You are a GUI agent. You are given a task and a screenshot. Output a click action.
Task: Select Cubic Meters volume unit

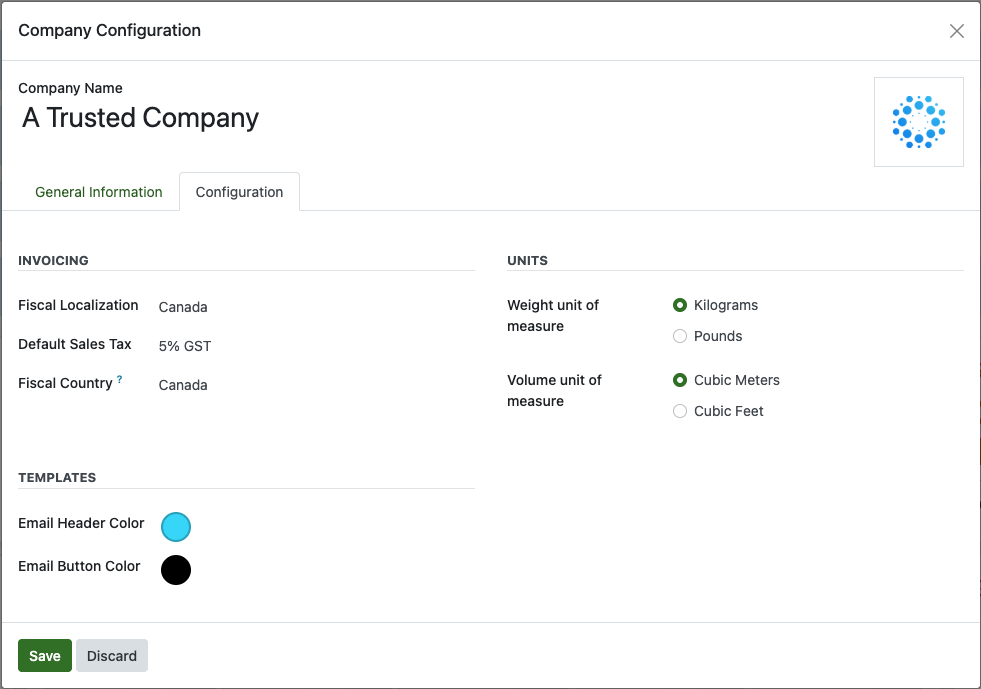[x=680, y=380]
